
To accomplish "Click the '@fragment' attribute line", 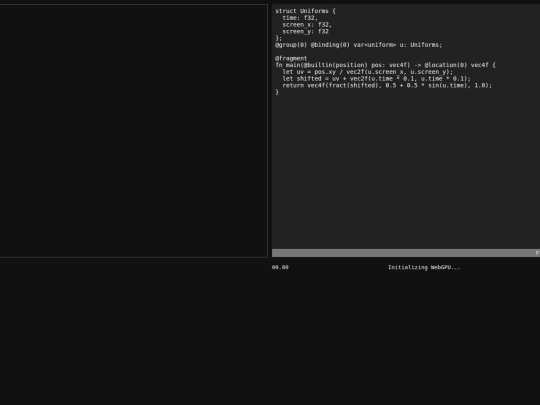I will pos(291,58).
